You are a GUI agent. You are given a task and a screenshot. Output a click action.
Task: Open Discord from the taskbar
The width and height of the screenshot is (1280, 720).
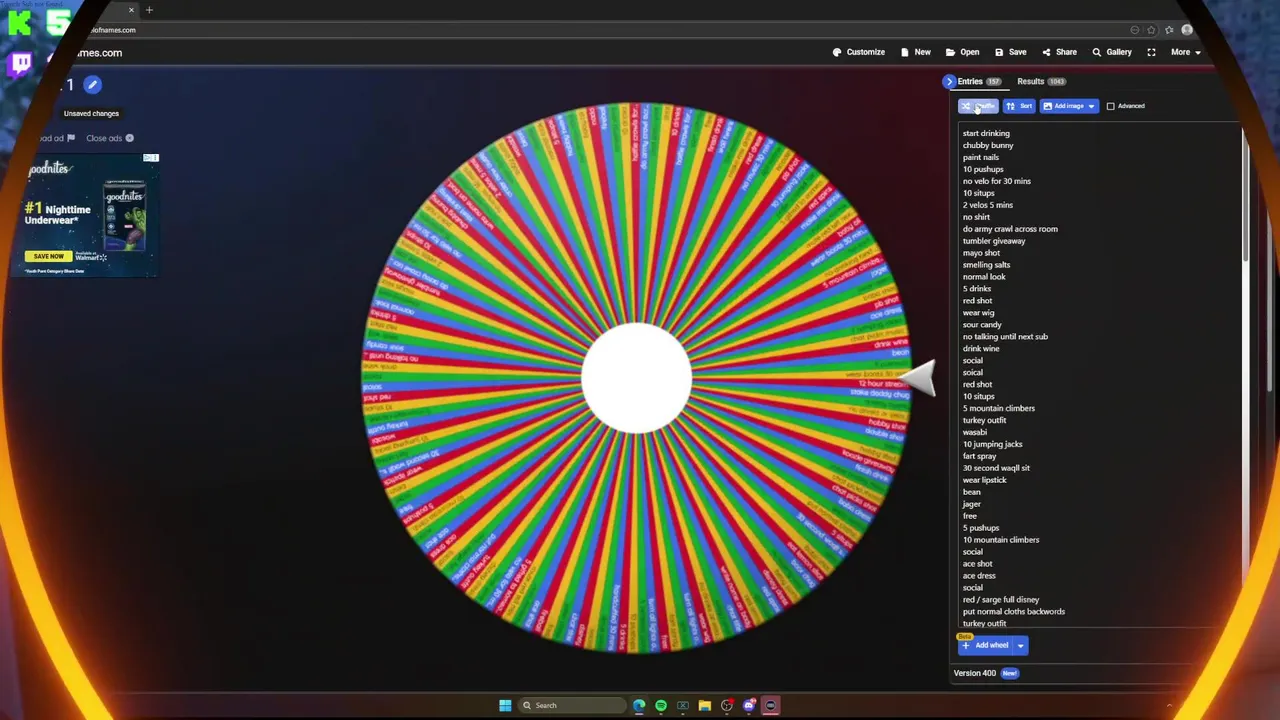(749, 706)
